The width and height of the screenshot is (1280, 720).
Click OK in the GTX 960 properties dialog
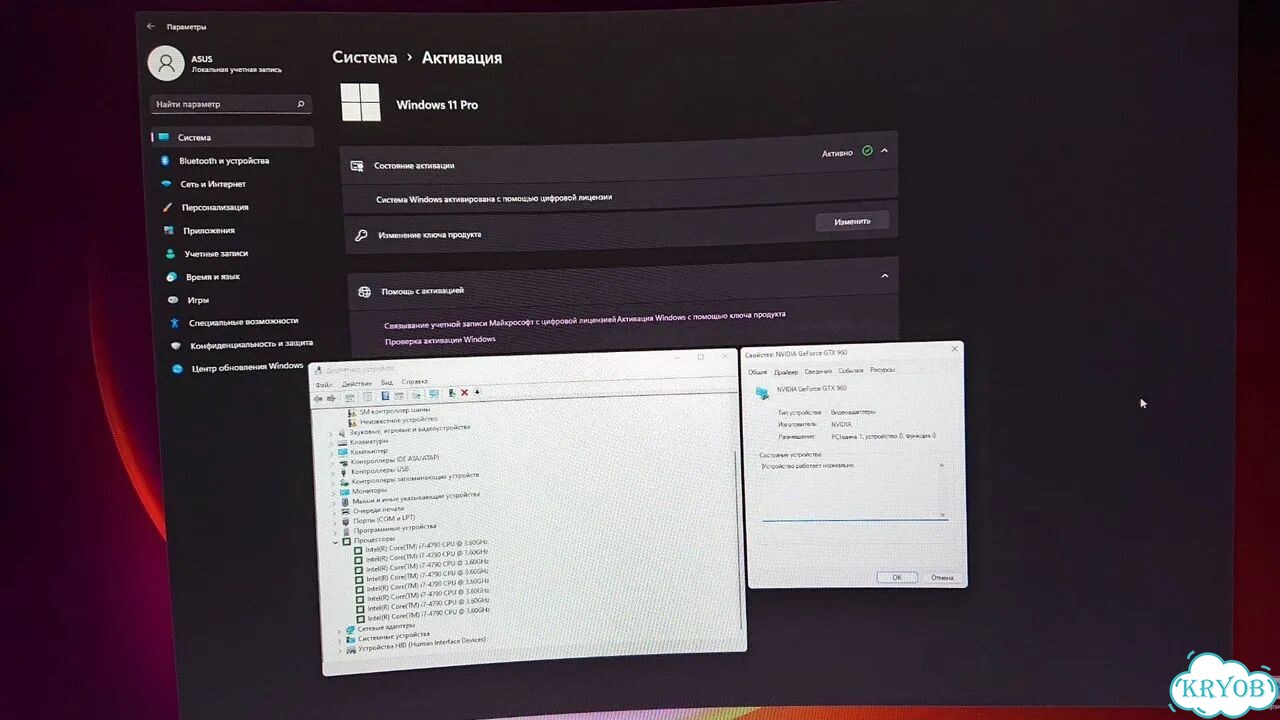(x=897, y=577)
